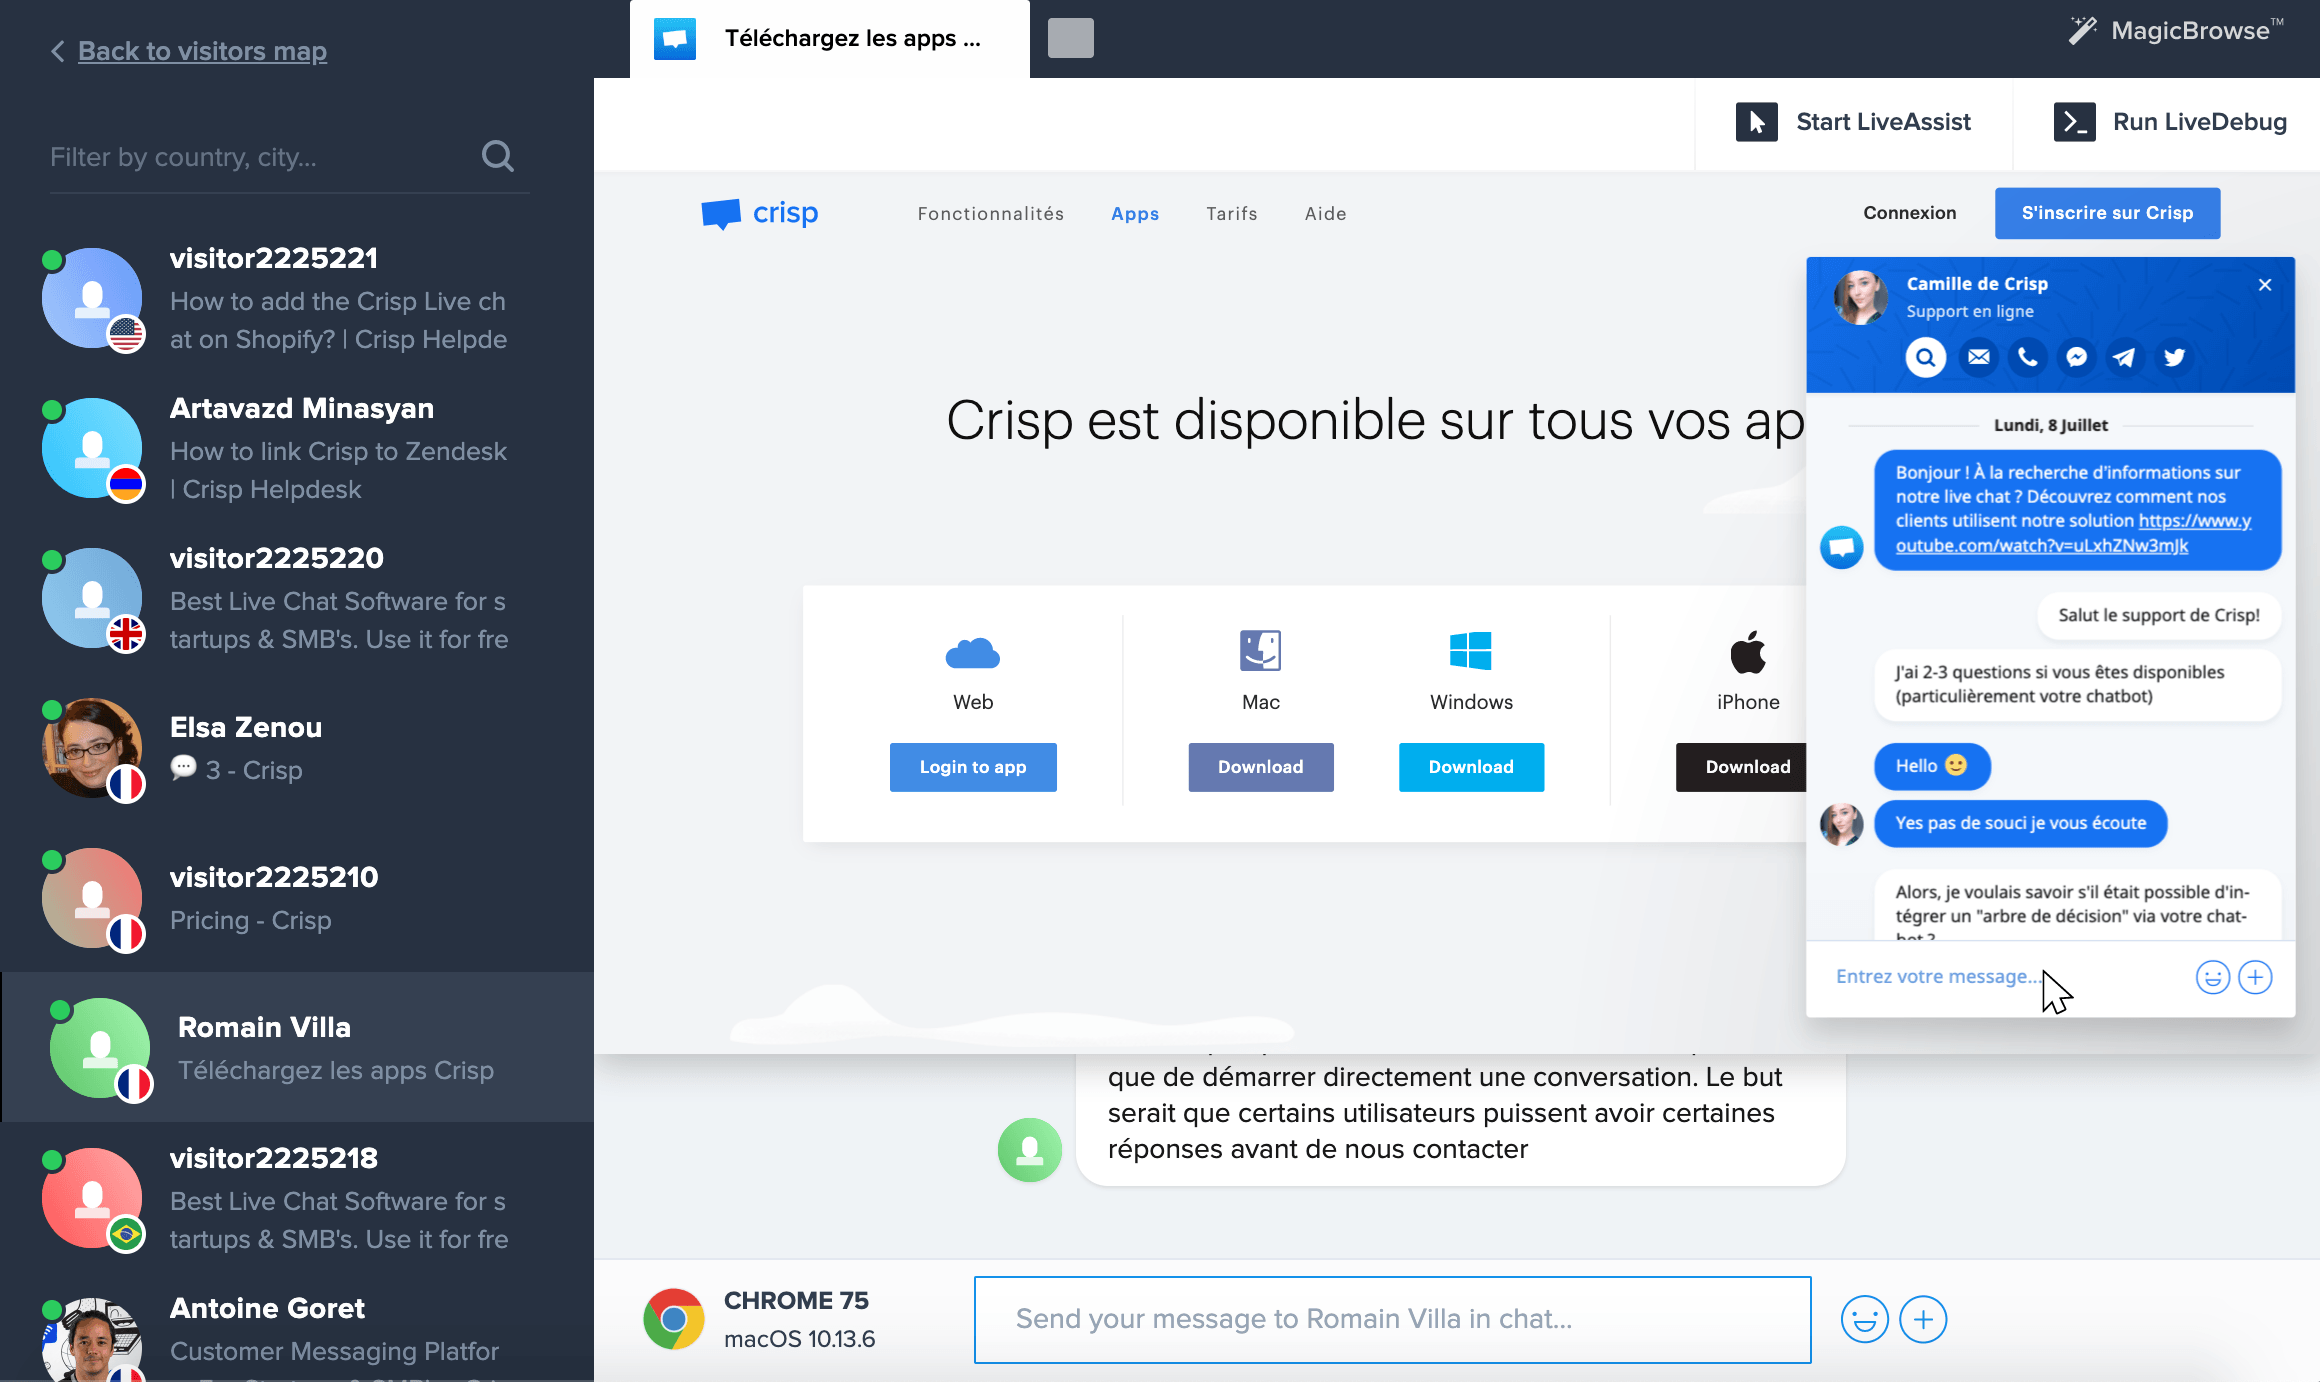Screen dimensions: 2320x1382
Task: Click "Yes pas de souci je vous écoute" bubble
Action: tap(2020, 823)
